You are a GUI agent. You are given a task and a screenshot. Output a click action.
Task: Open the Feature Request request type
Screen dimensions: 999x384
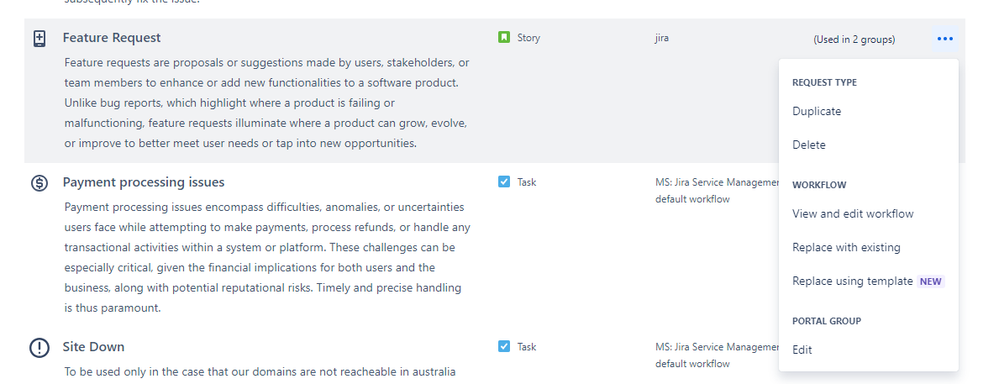[111, 38]
